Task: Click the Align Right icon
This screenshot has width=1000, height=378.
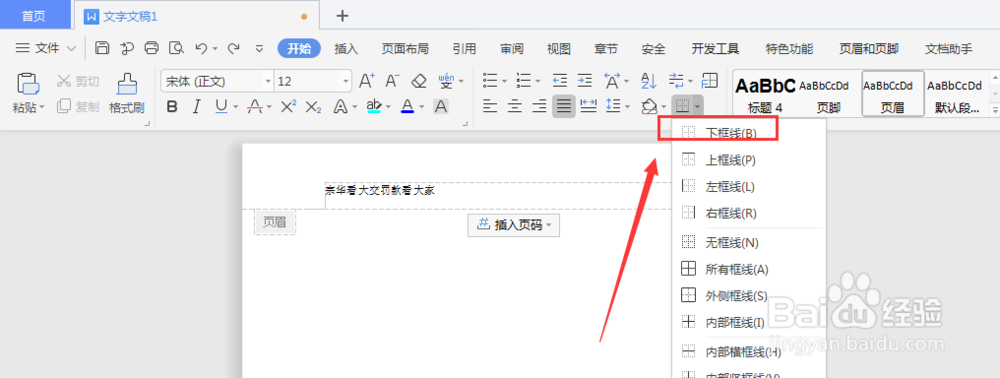Action: click(x=539, y=106)
